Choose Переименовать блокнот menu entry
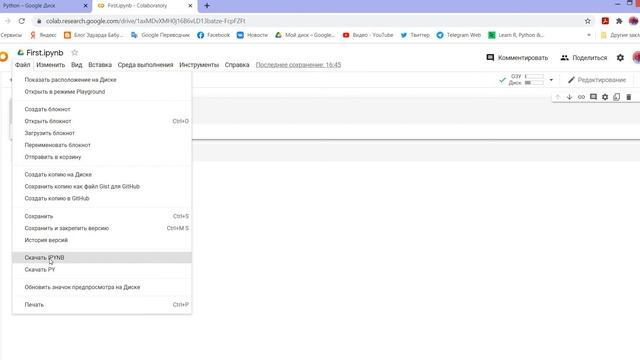640x360 pixels. coord(102,145)
